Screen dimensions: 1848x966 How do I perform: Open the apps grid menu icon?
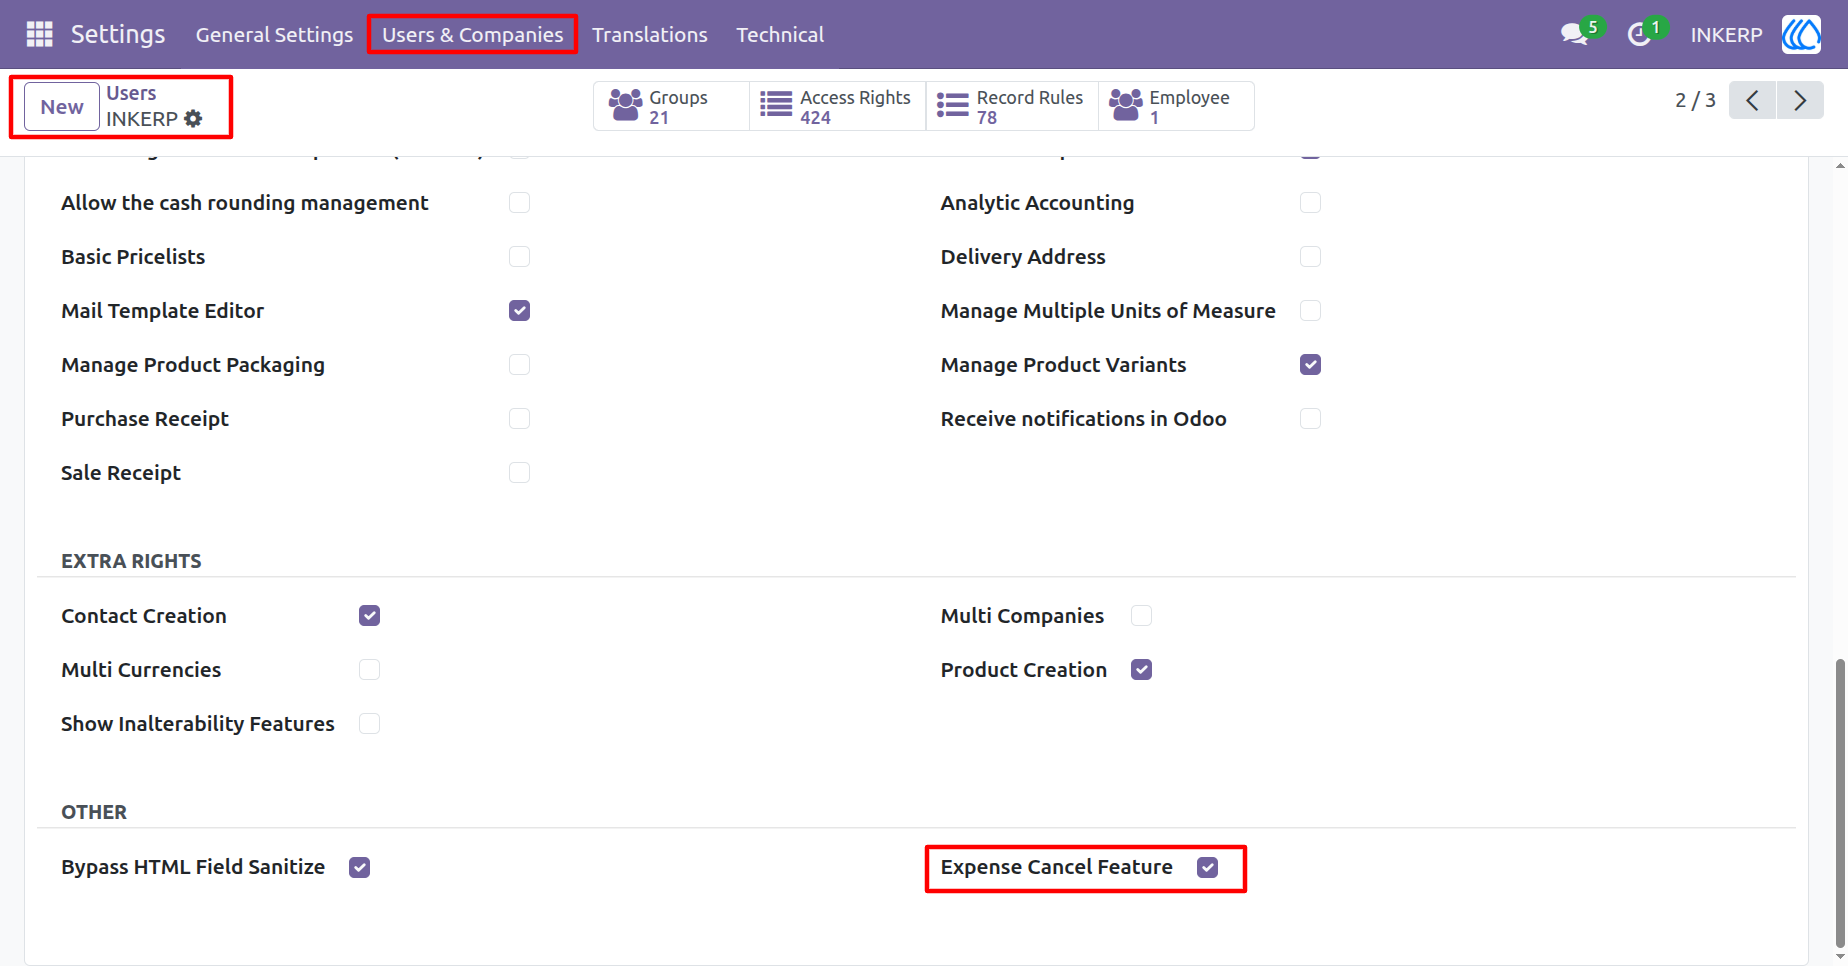coord(39,34)
